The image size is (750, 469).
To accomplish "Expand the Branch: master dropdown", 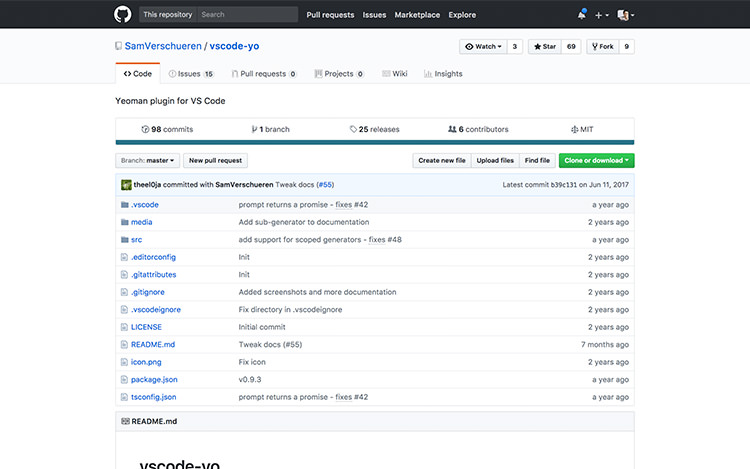I will [147, 161].
